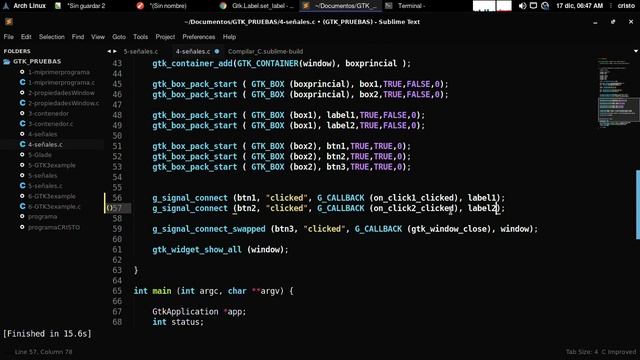Open 5-señales.c in sidebar
The width and height of the screenshot is (640, 360).
coord(45,186)
